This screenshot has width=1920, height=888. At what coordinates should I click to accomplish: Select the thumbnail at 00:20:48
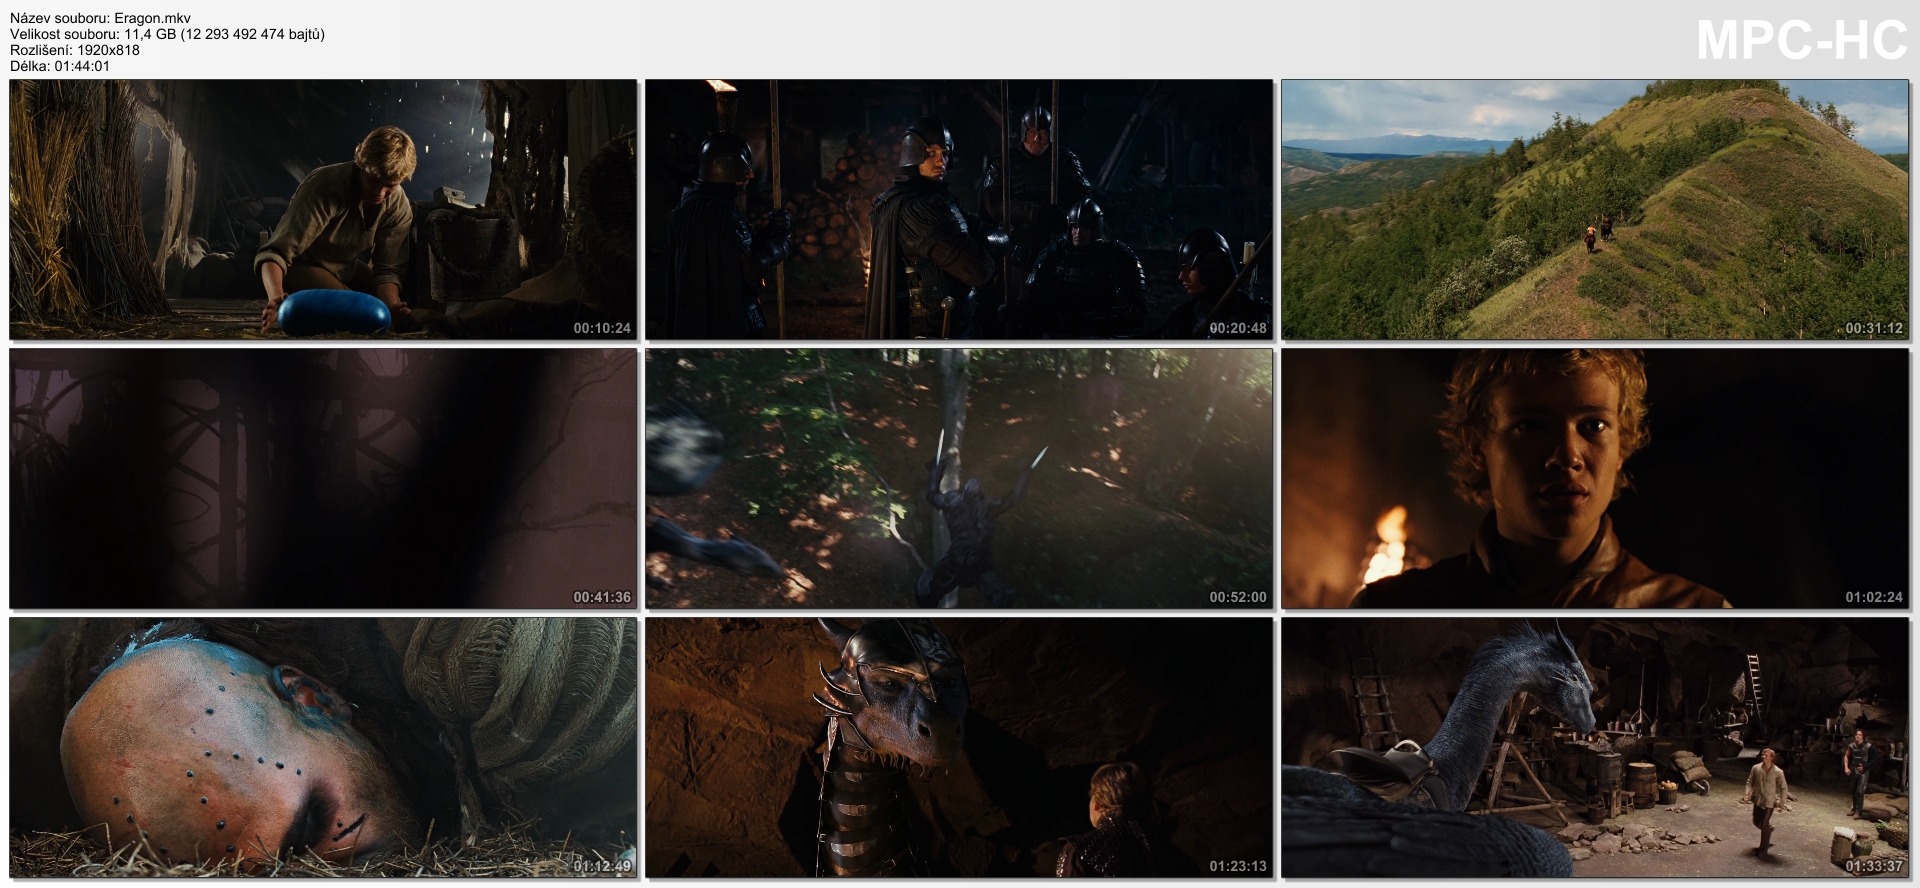[x=959, y=210]
